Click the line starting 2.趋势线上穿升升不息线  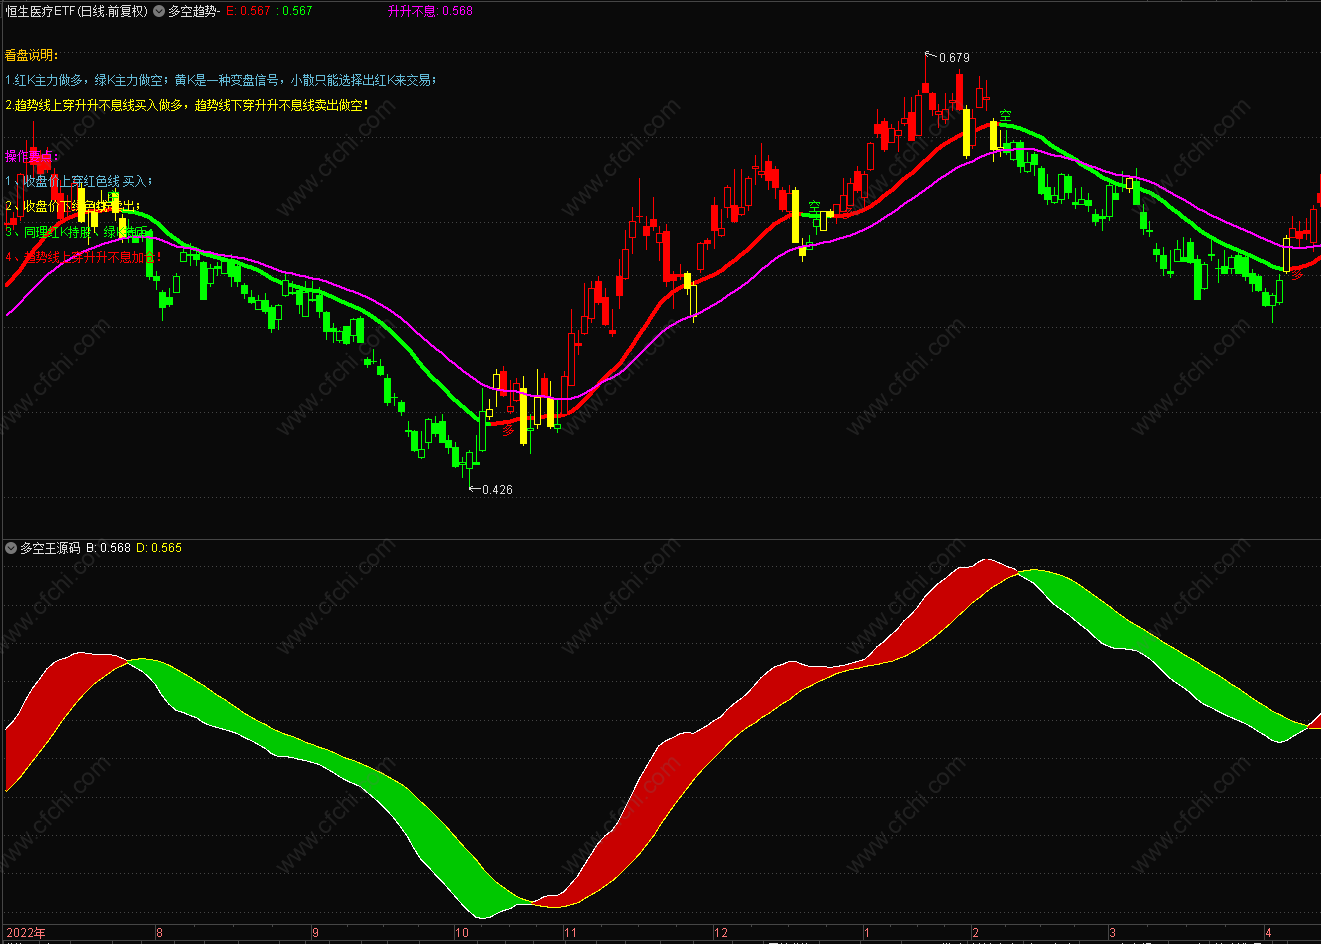pos(187,105)
